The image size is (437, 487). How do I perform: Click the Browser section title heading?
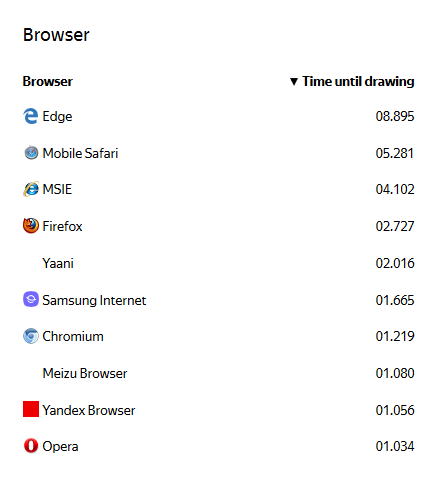click(x=56, y=35)
